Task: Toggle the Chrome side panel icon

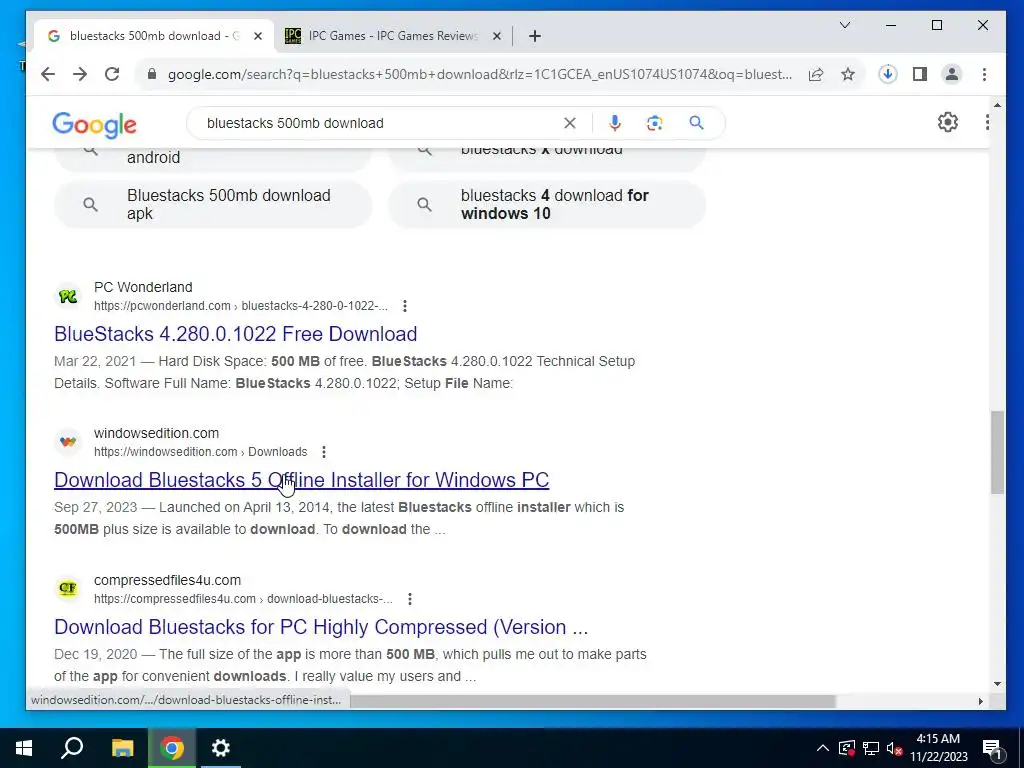Action: [920, 74]
